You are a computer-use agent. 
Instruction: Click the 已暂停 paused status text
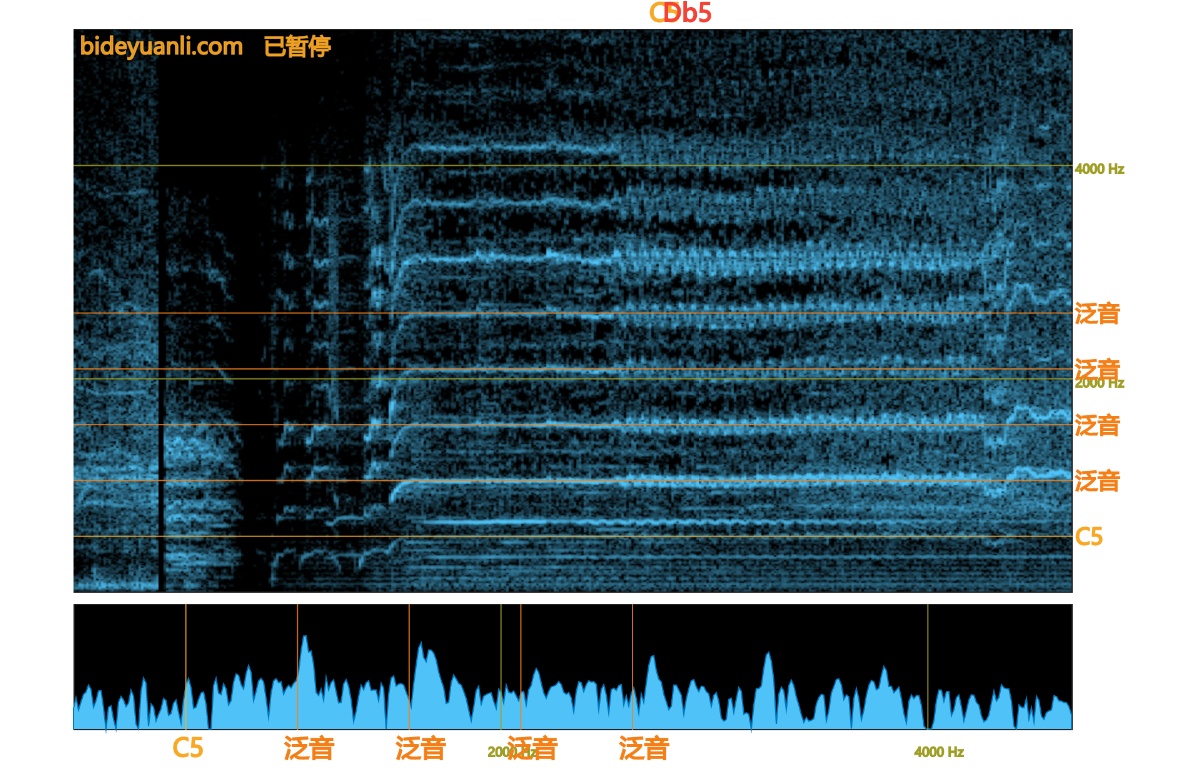pos(297,47)
